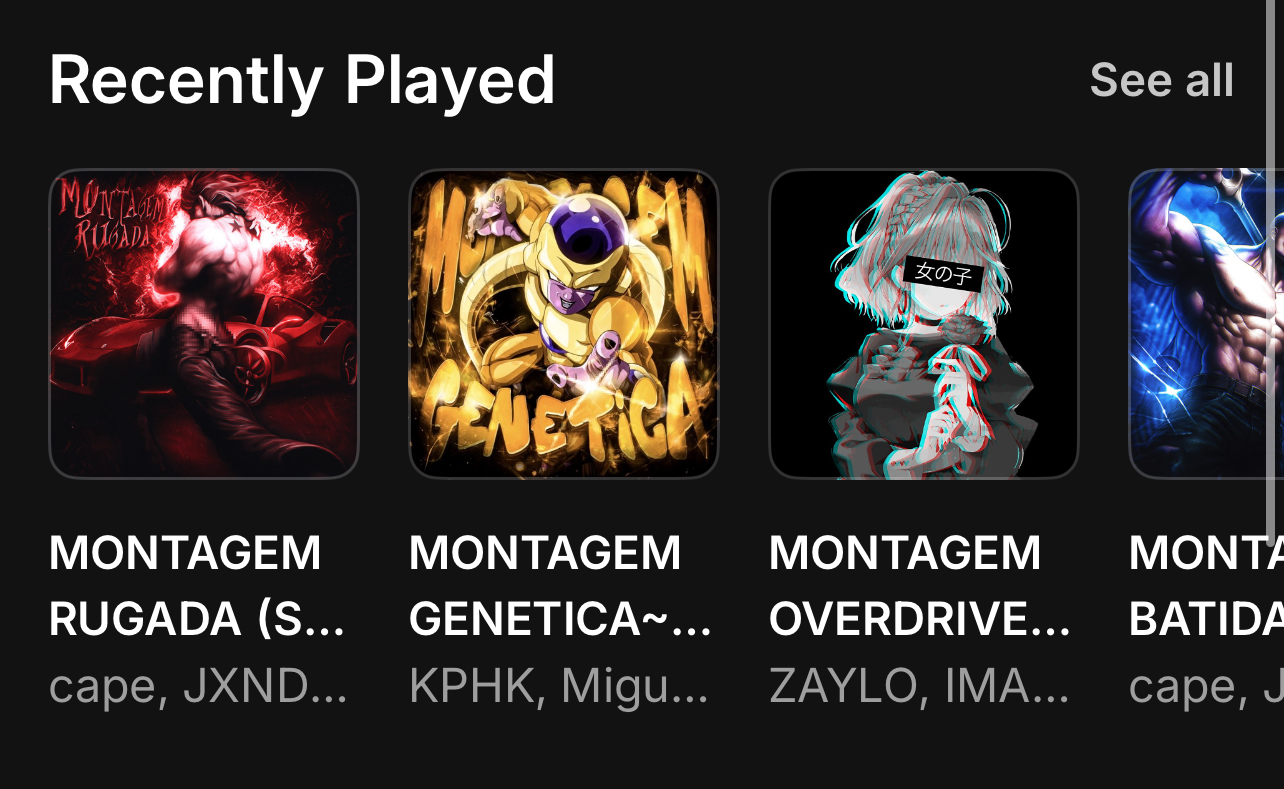The width and height of the screenshot is (1284, 789).
Task: Click the 女の子 label on the anime cover
Action: (943, 273)
